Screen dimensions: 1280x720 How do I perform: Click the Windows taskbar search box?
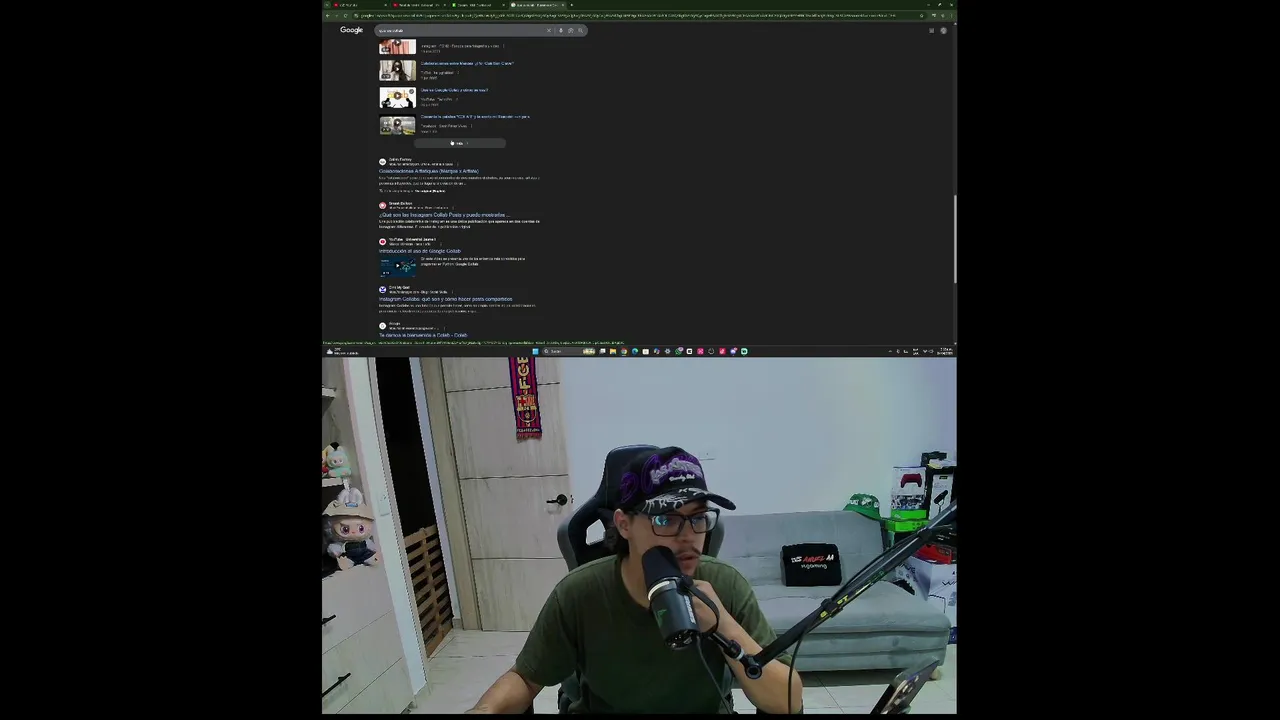pos(569,351)
